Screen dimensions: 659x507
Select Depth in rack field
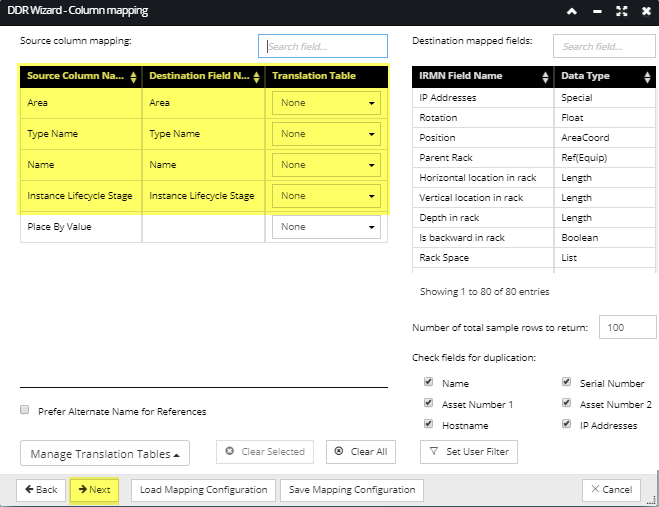pyautogui.click(x=534, y=218)
